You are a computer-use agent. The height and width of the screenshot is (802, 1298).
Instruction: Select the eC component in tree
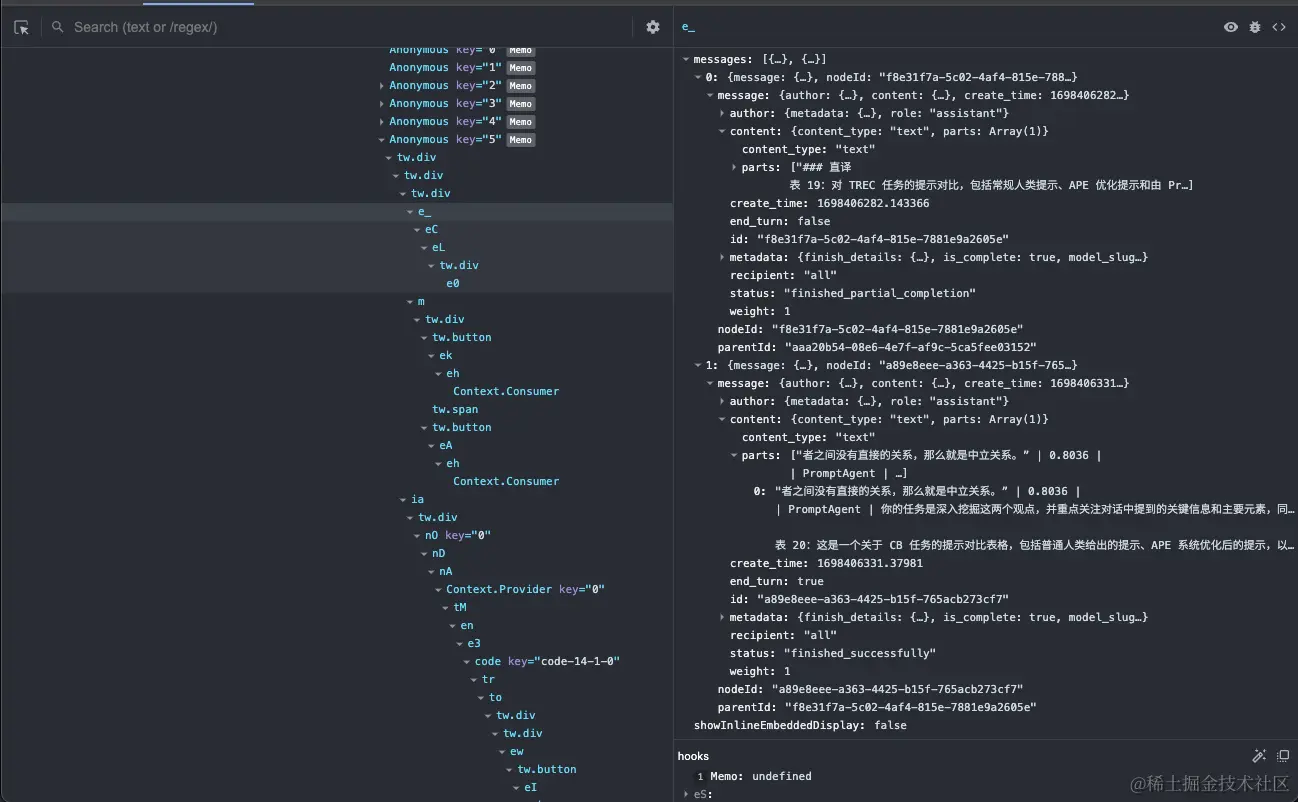pyautogui.click(x=431, y=230)
